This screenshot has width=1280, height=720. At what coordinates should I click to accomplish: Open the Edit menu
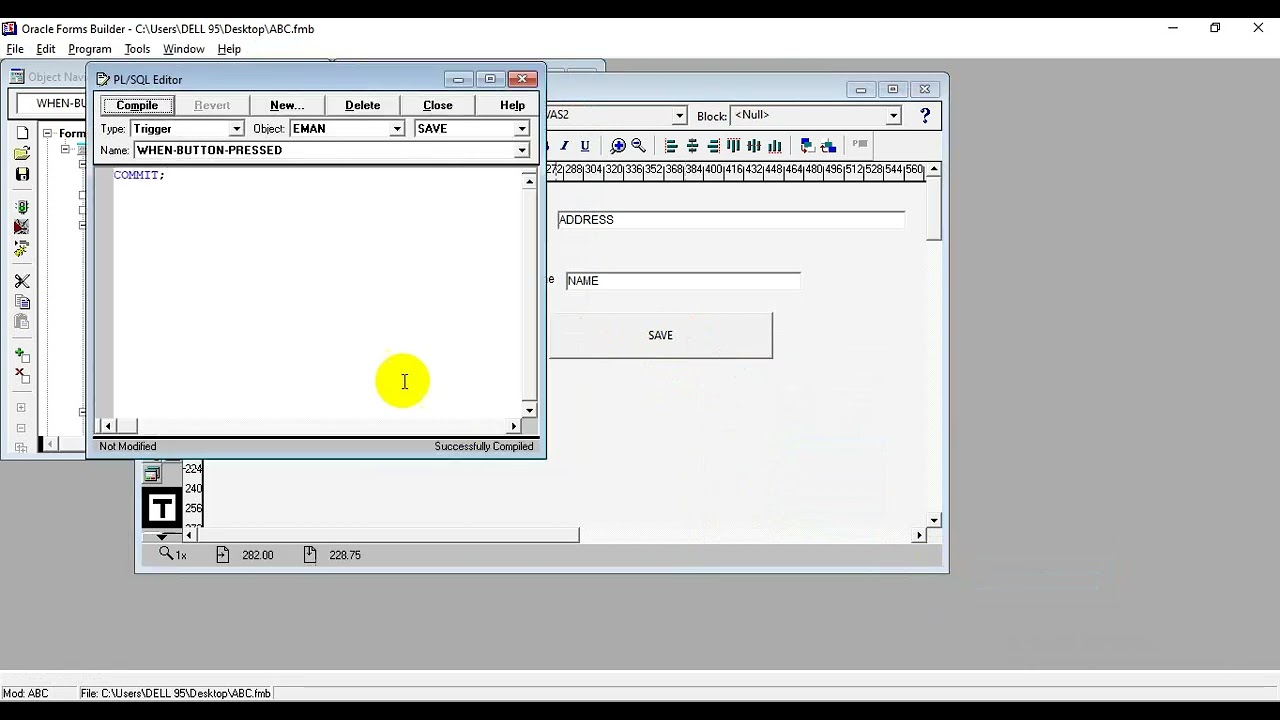[x=46, y=49]
